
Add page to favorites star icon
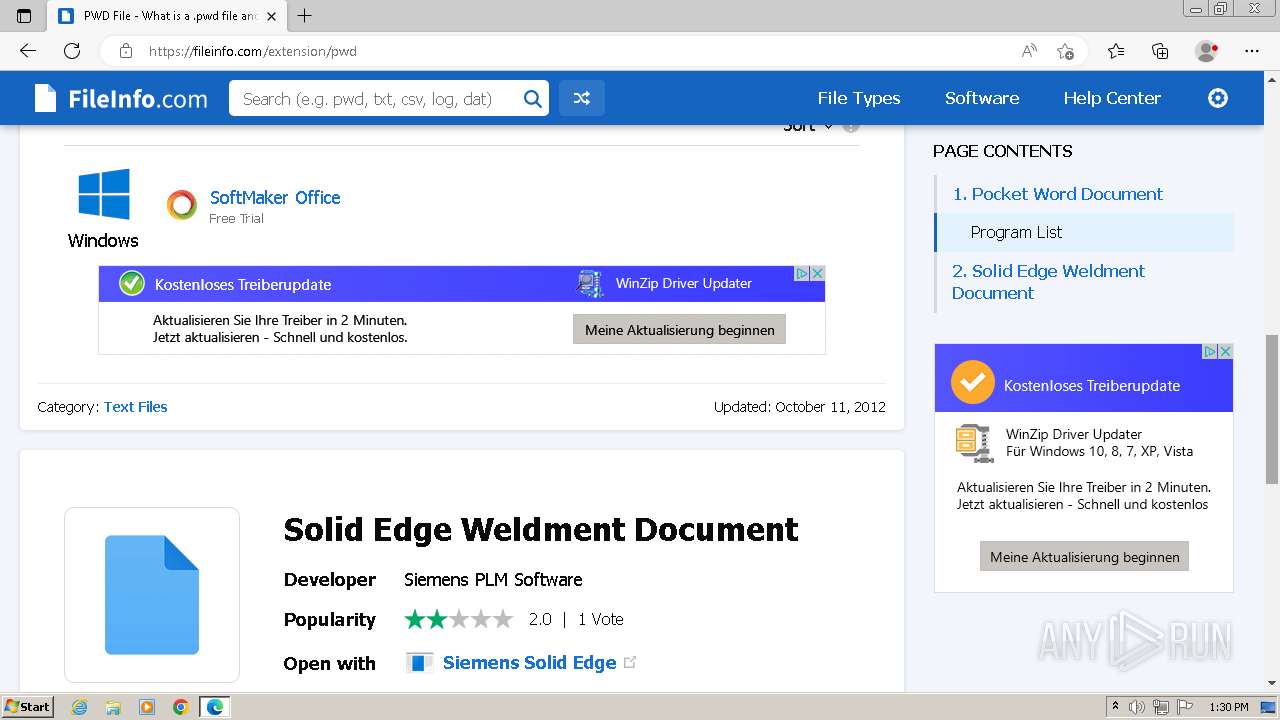(x=1065, y=51)
